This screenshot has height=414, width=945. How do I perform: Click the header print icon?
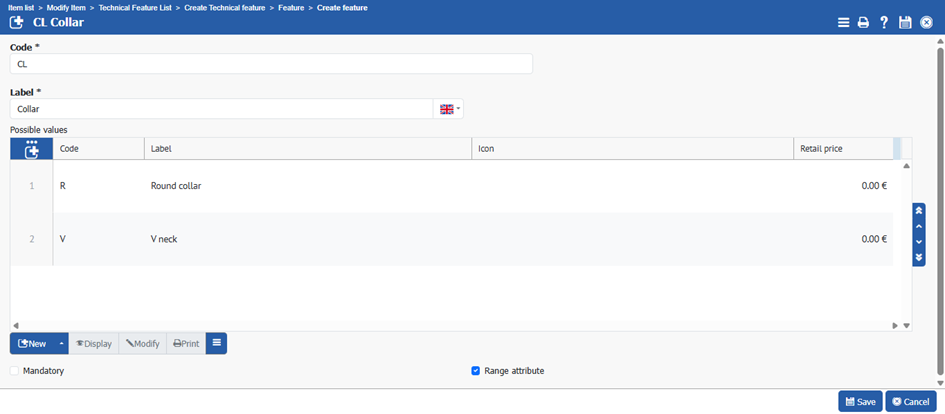pos(863,22)
